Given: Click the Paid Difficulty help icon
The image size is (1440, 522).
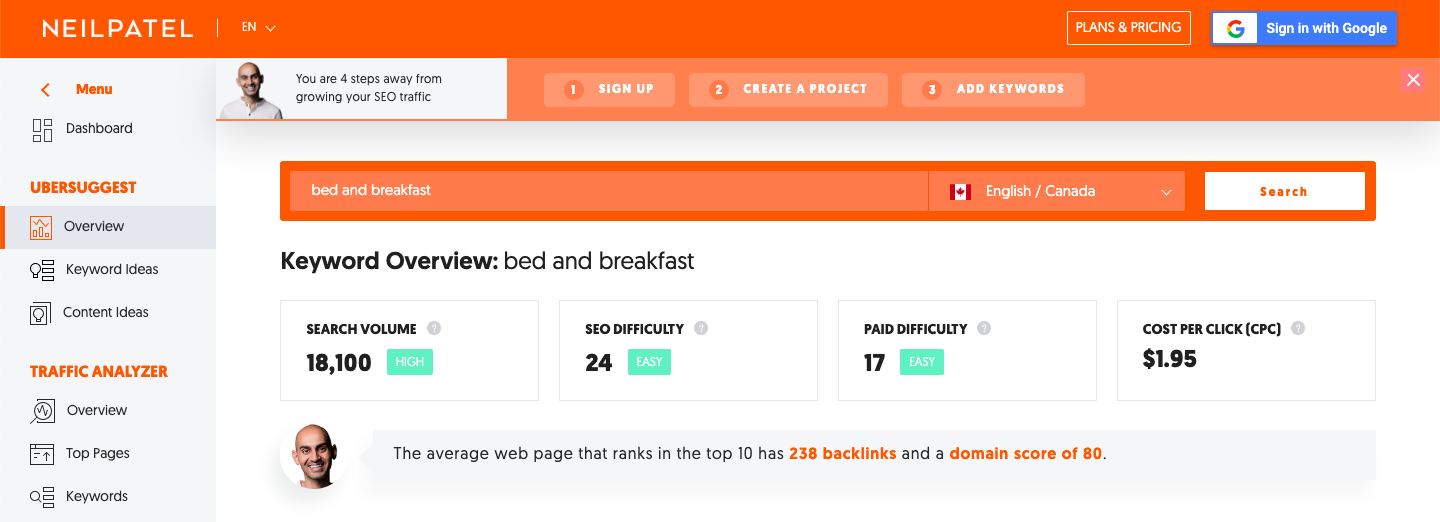Looking at the screenshot, I should coord(984,328).
